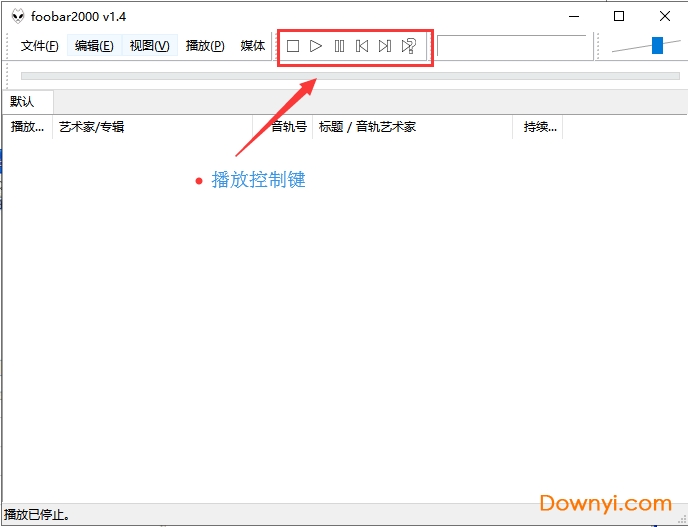
Task: Click the 持续... column header
Action: tap(538, 127)
